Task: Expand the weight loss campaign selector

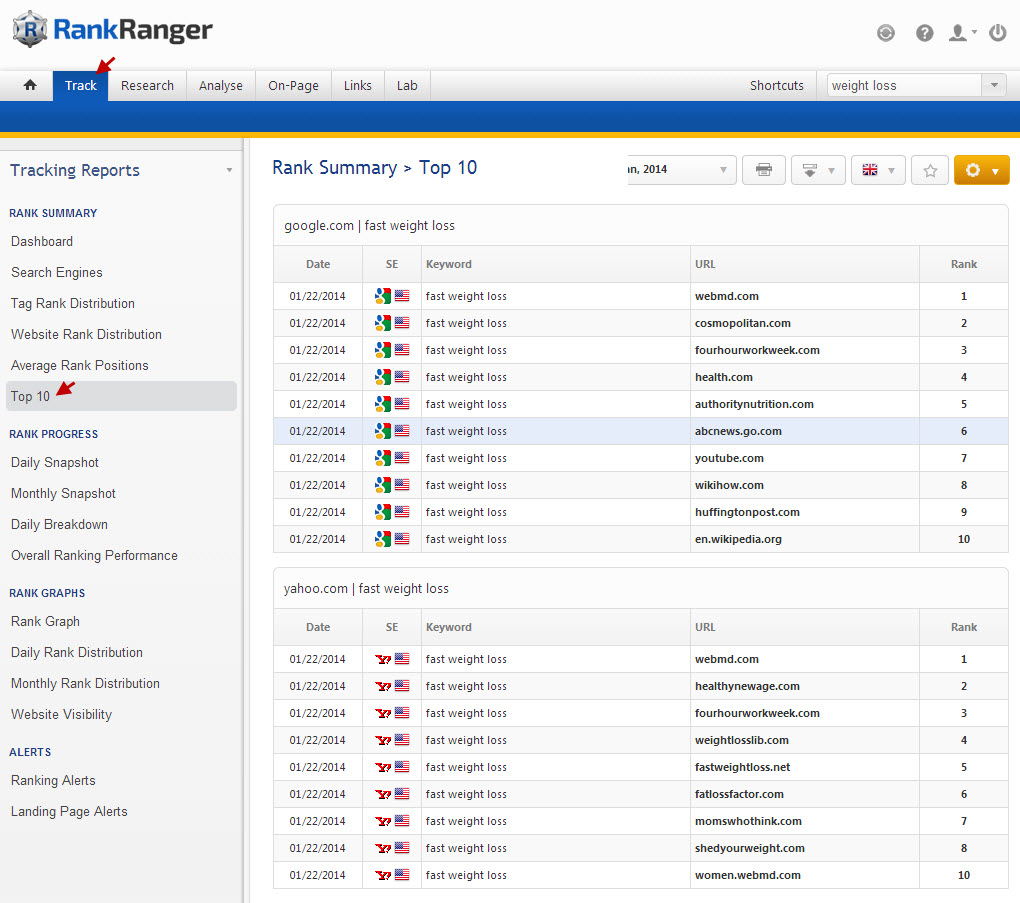Action: pos(993,86)
